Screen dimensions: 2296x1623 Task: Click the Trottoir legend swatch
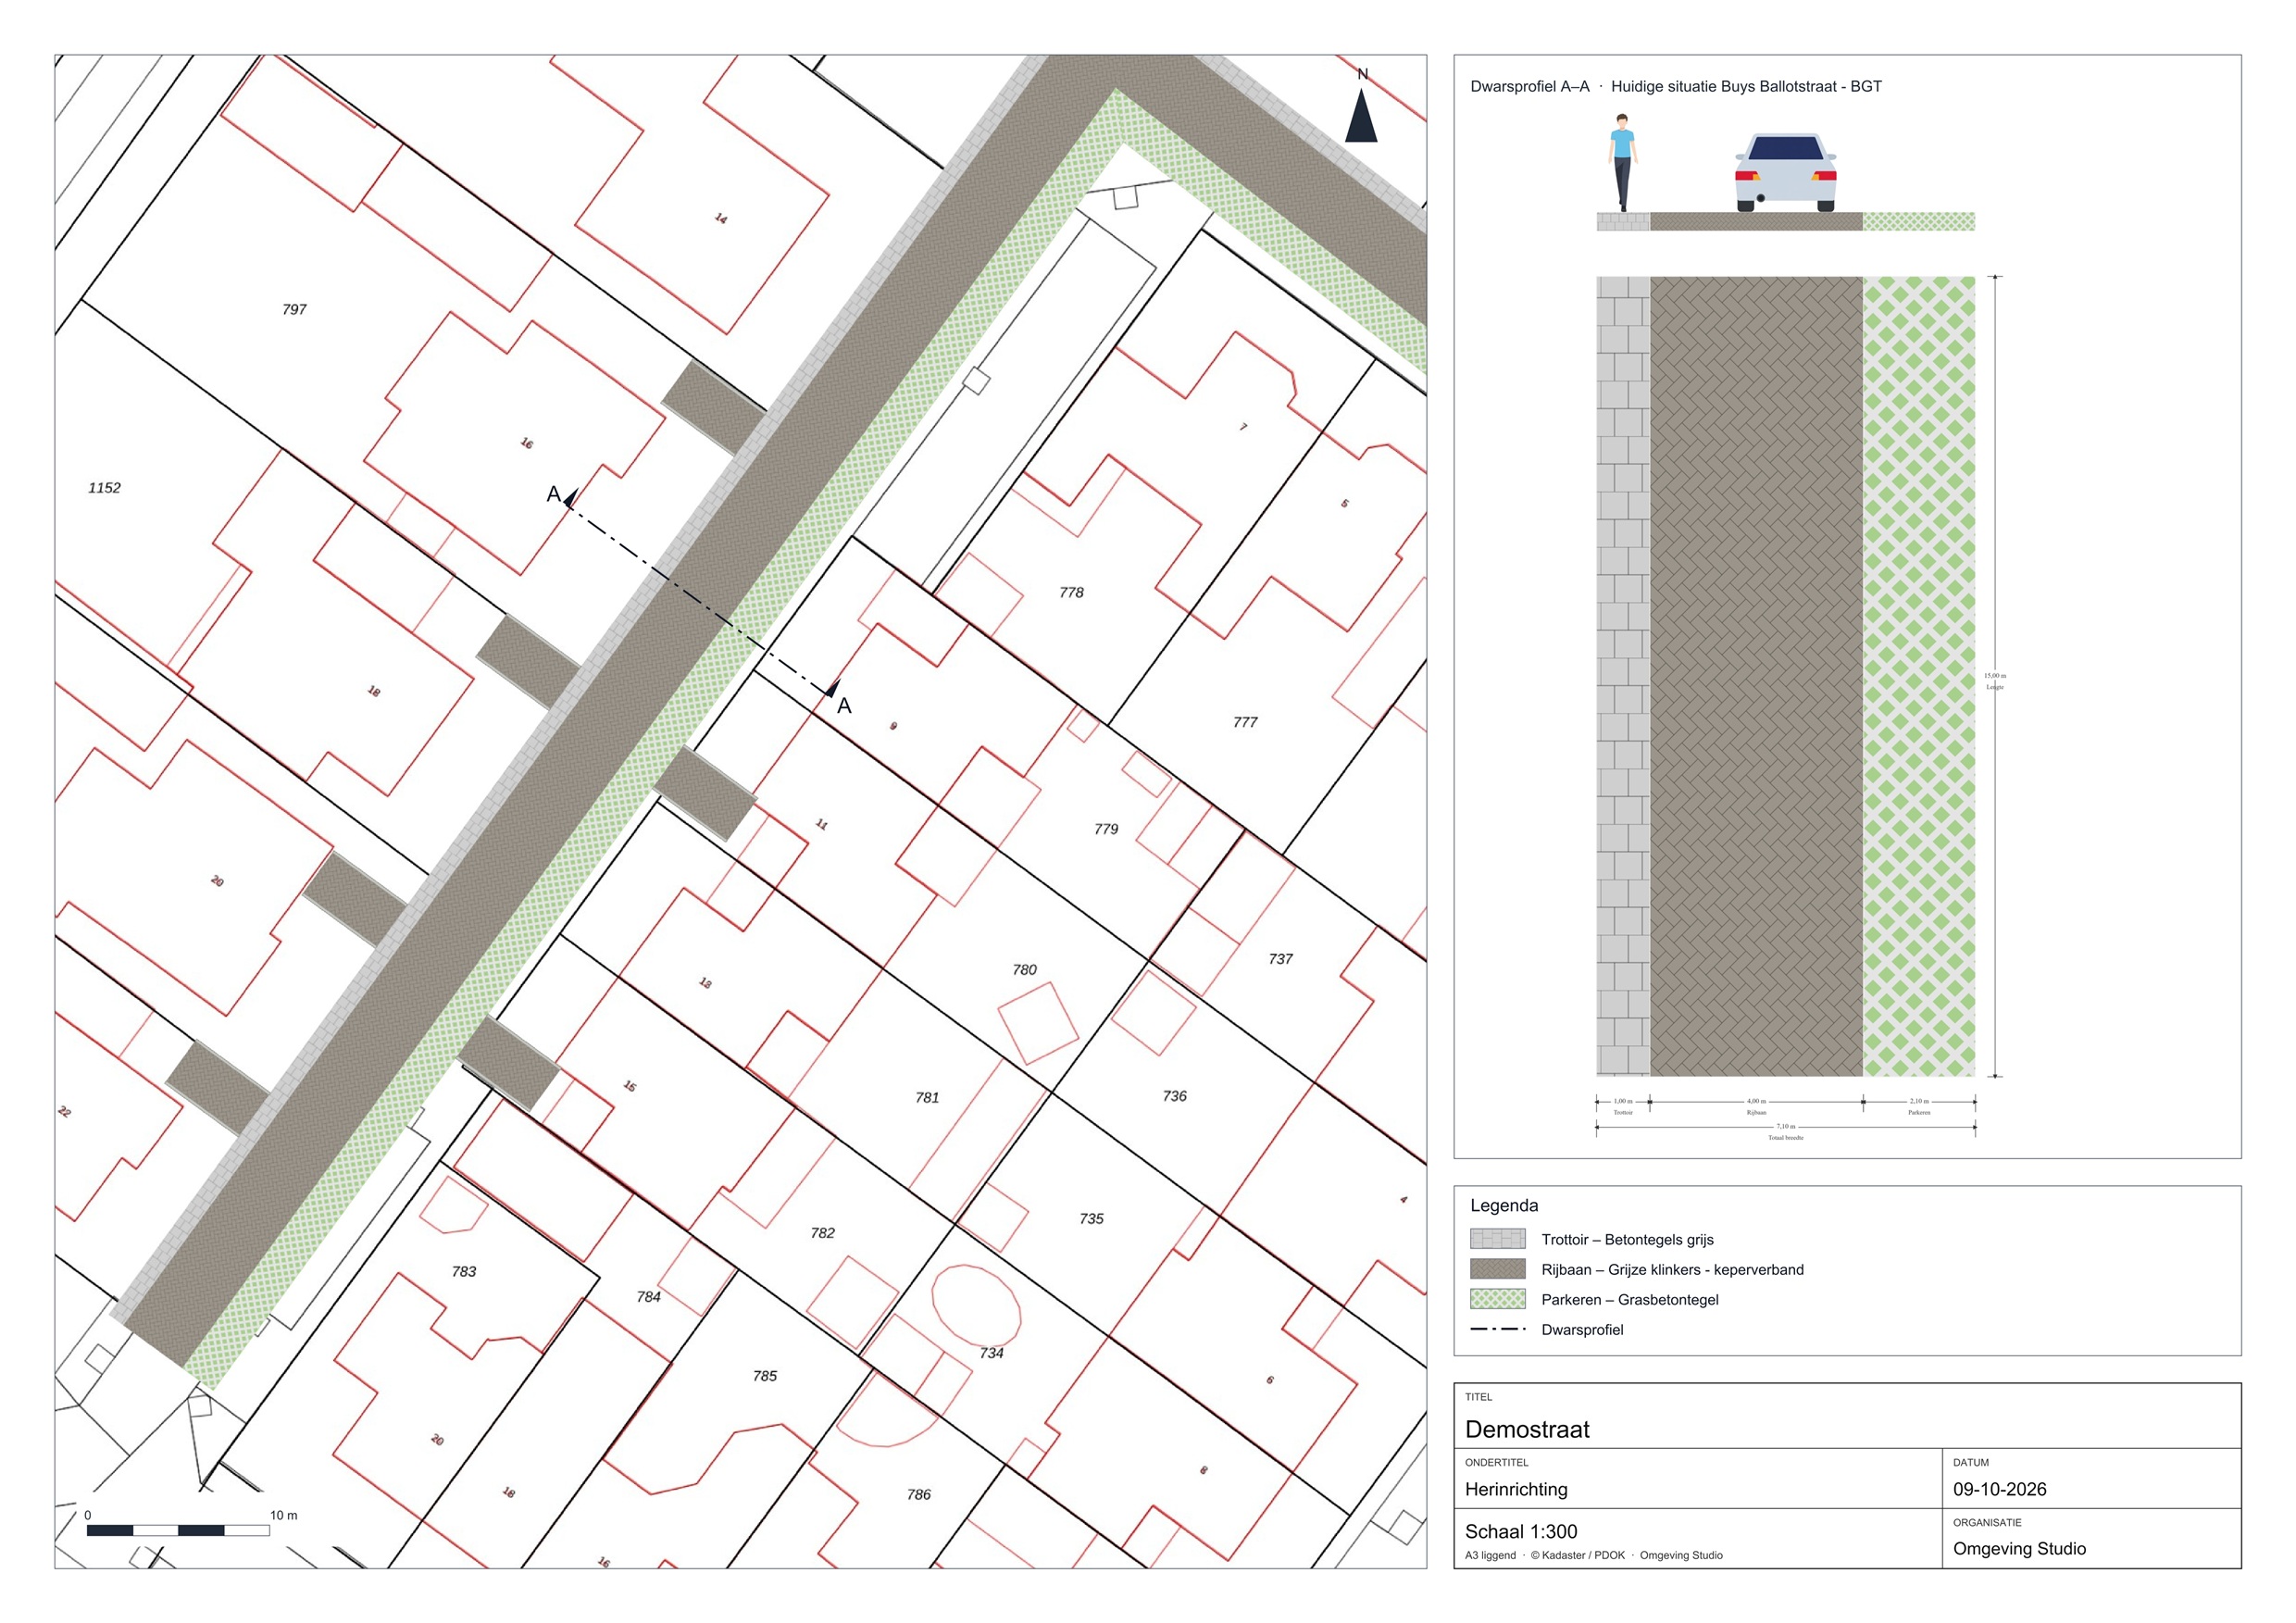1498,1239
